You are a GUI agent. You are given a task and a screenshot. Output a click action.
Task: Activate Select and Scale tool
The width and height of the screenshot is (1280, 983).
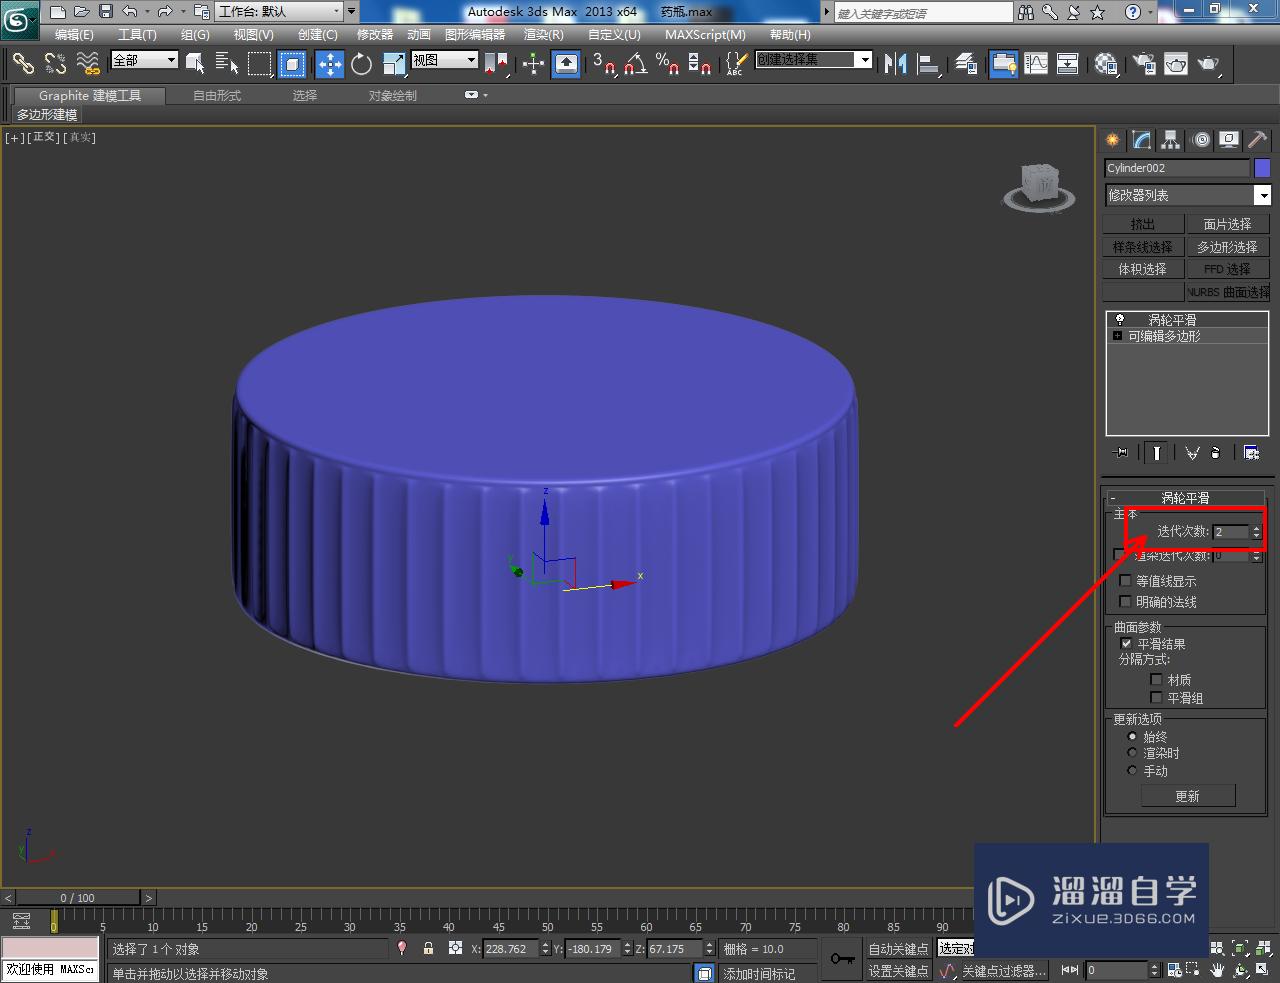[393, 64]
